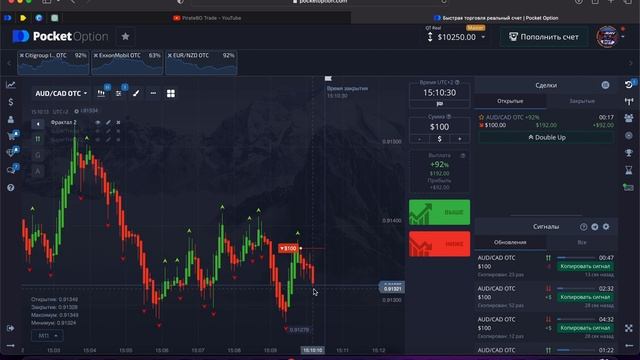Open social trading people icon in right sidebar
The image size is (640, 360).
(x=629, y=118)
